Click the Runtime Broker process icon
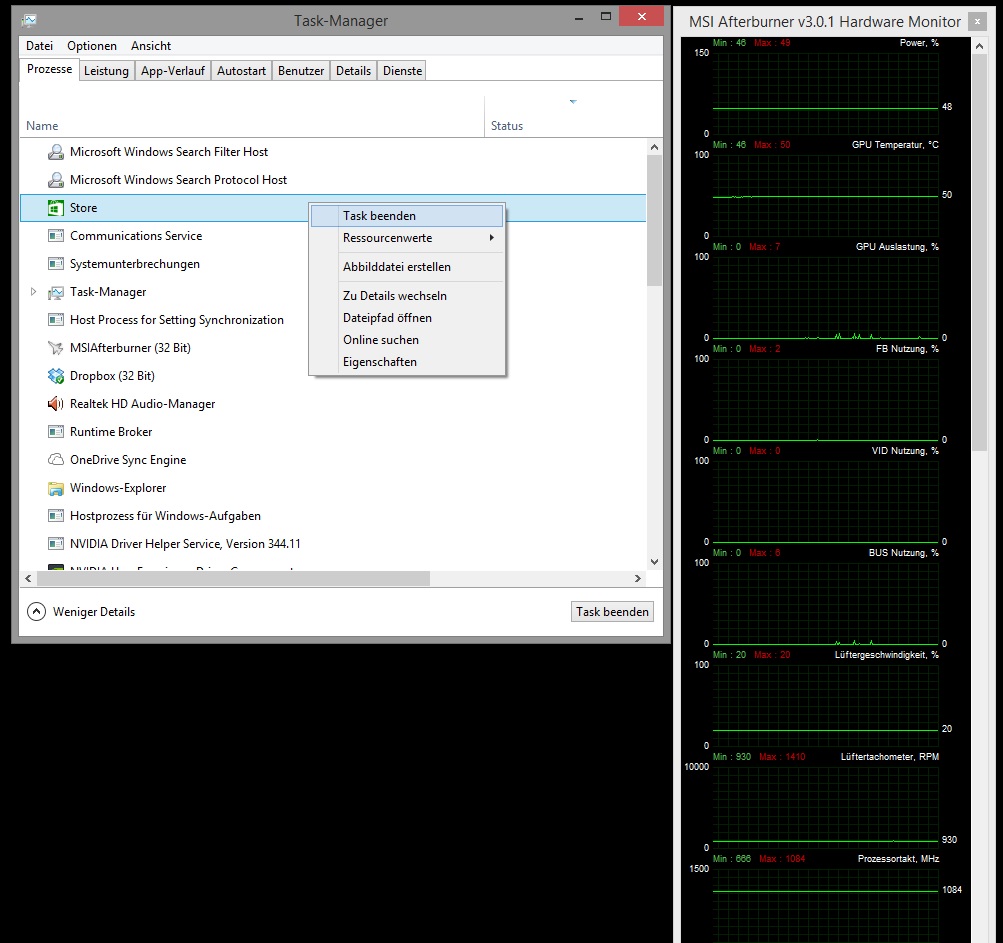Screen dimensions: 1003x943 point(56,432)
